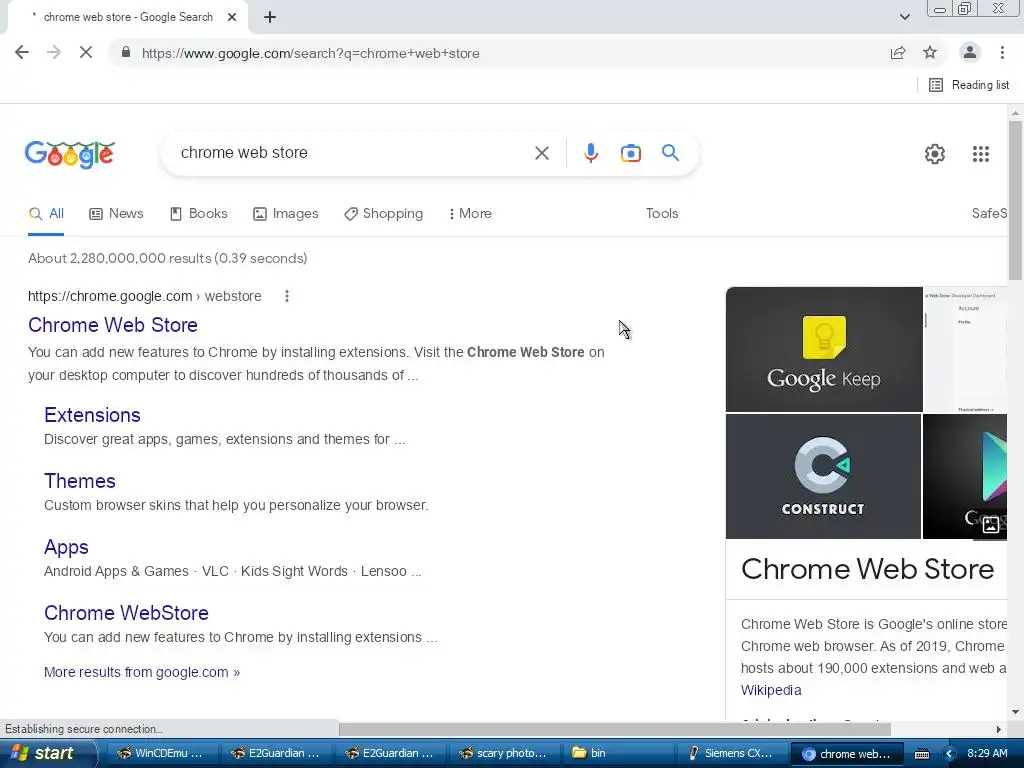The height and width of the screenshot is (768, 1024).
Task: Click the horizontal scrollbar thumb
Action: 615,729
